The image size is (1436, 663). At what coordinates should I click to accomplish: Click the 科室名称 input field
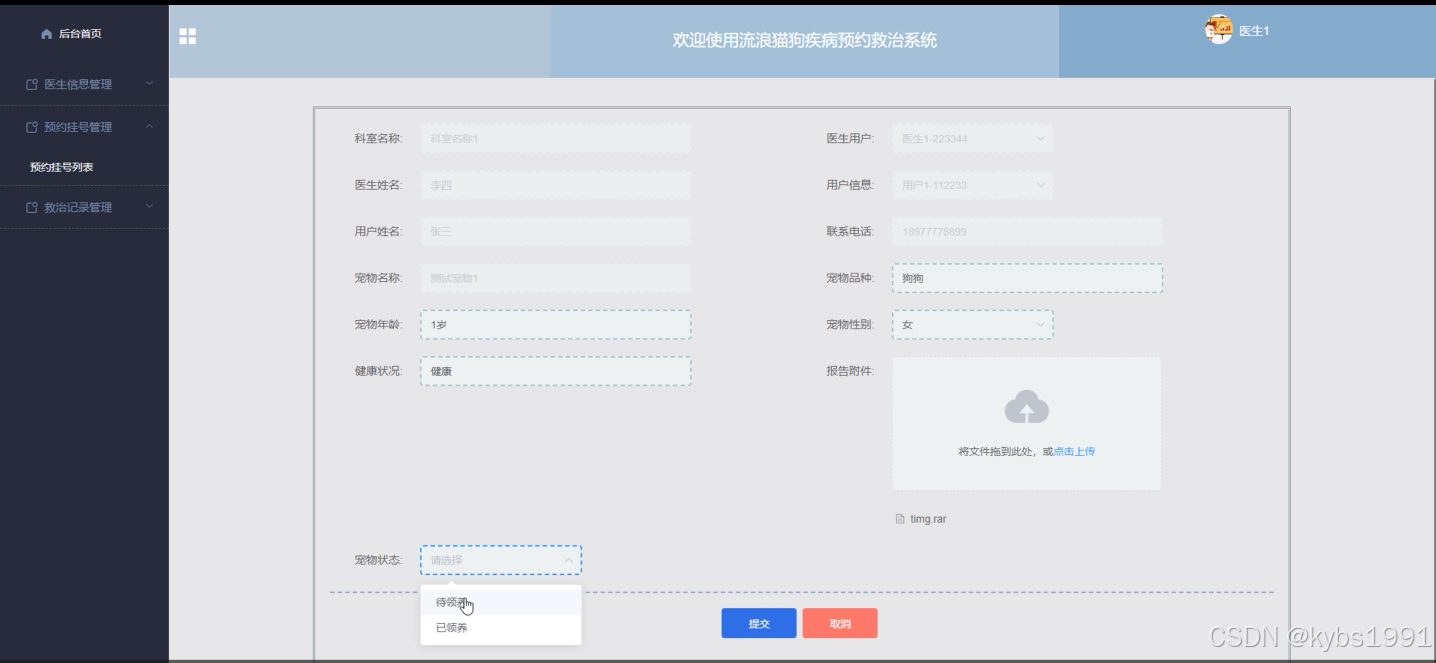555,139
